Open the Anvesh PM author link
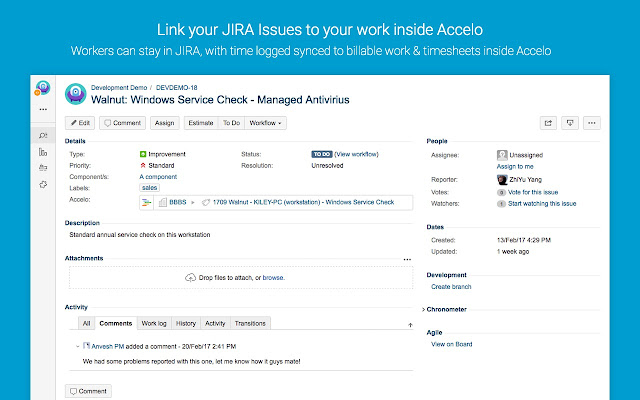The width and height of the screenshot is (640, 400). pyautogui.click(x=107, y=347)
